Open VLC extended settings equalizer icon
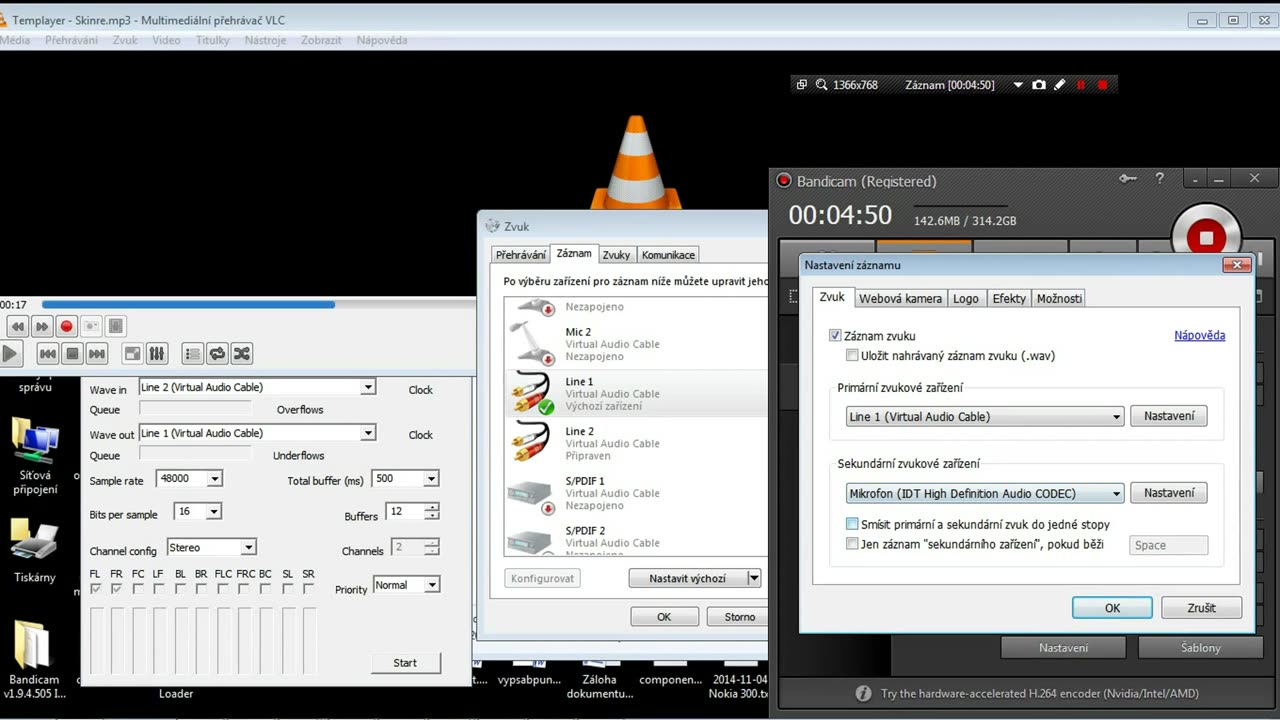Viewport: 1280px width, 720px height. [157, 353]
